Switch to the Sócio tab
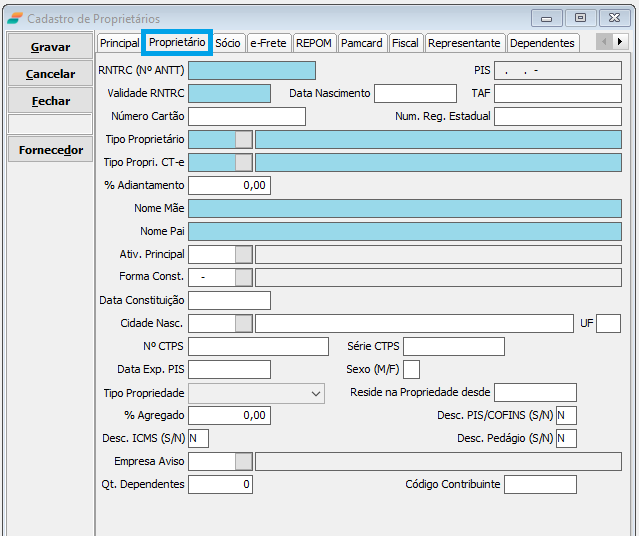639x536 pixels. 228,43
